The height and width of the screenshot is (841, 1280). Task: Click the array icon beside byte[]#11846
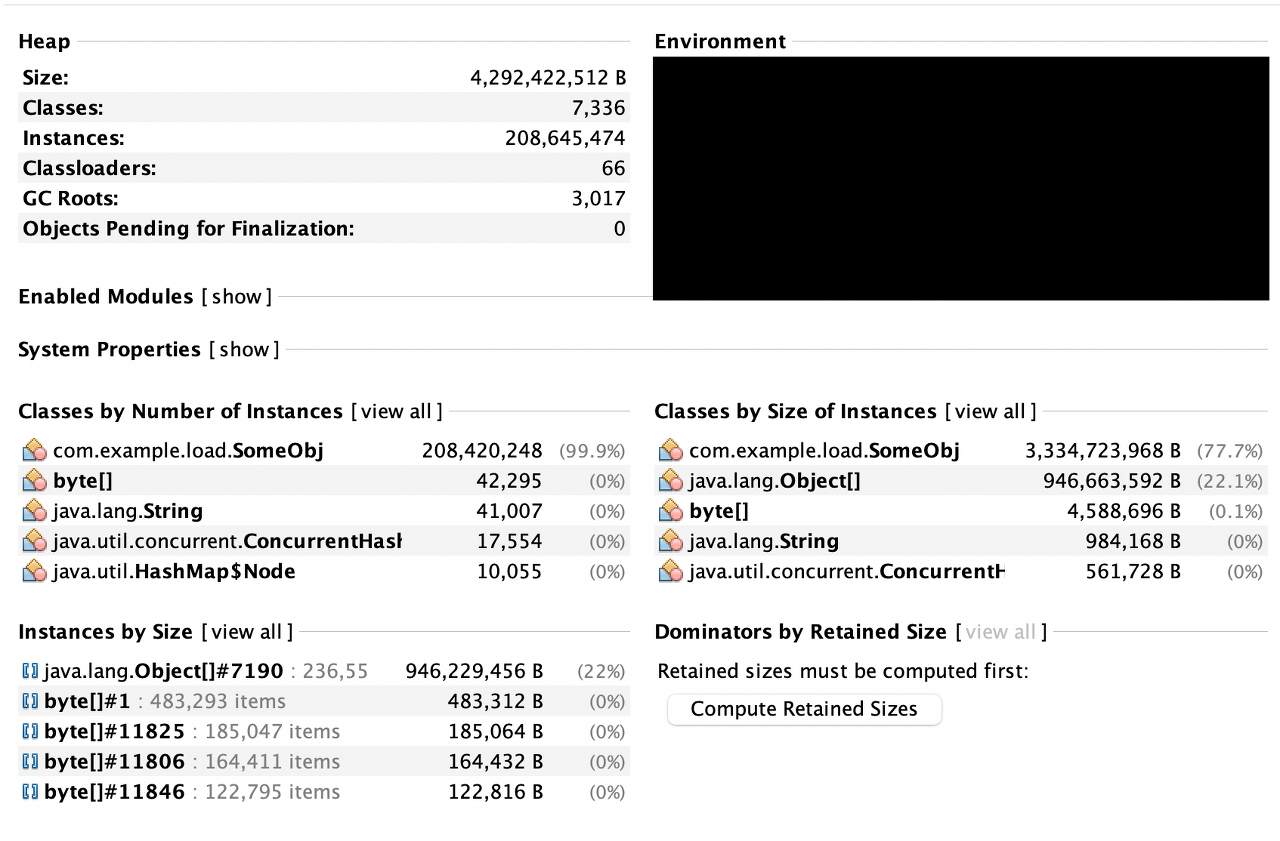point(30,792)
